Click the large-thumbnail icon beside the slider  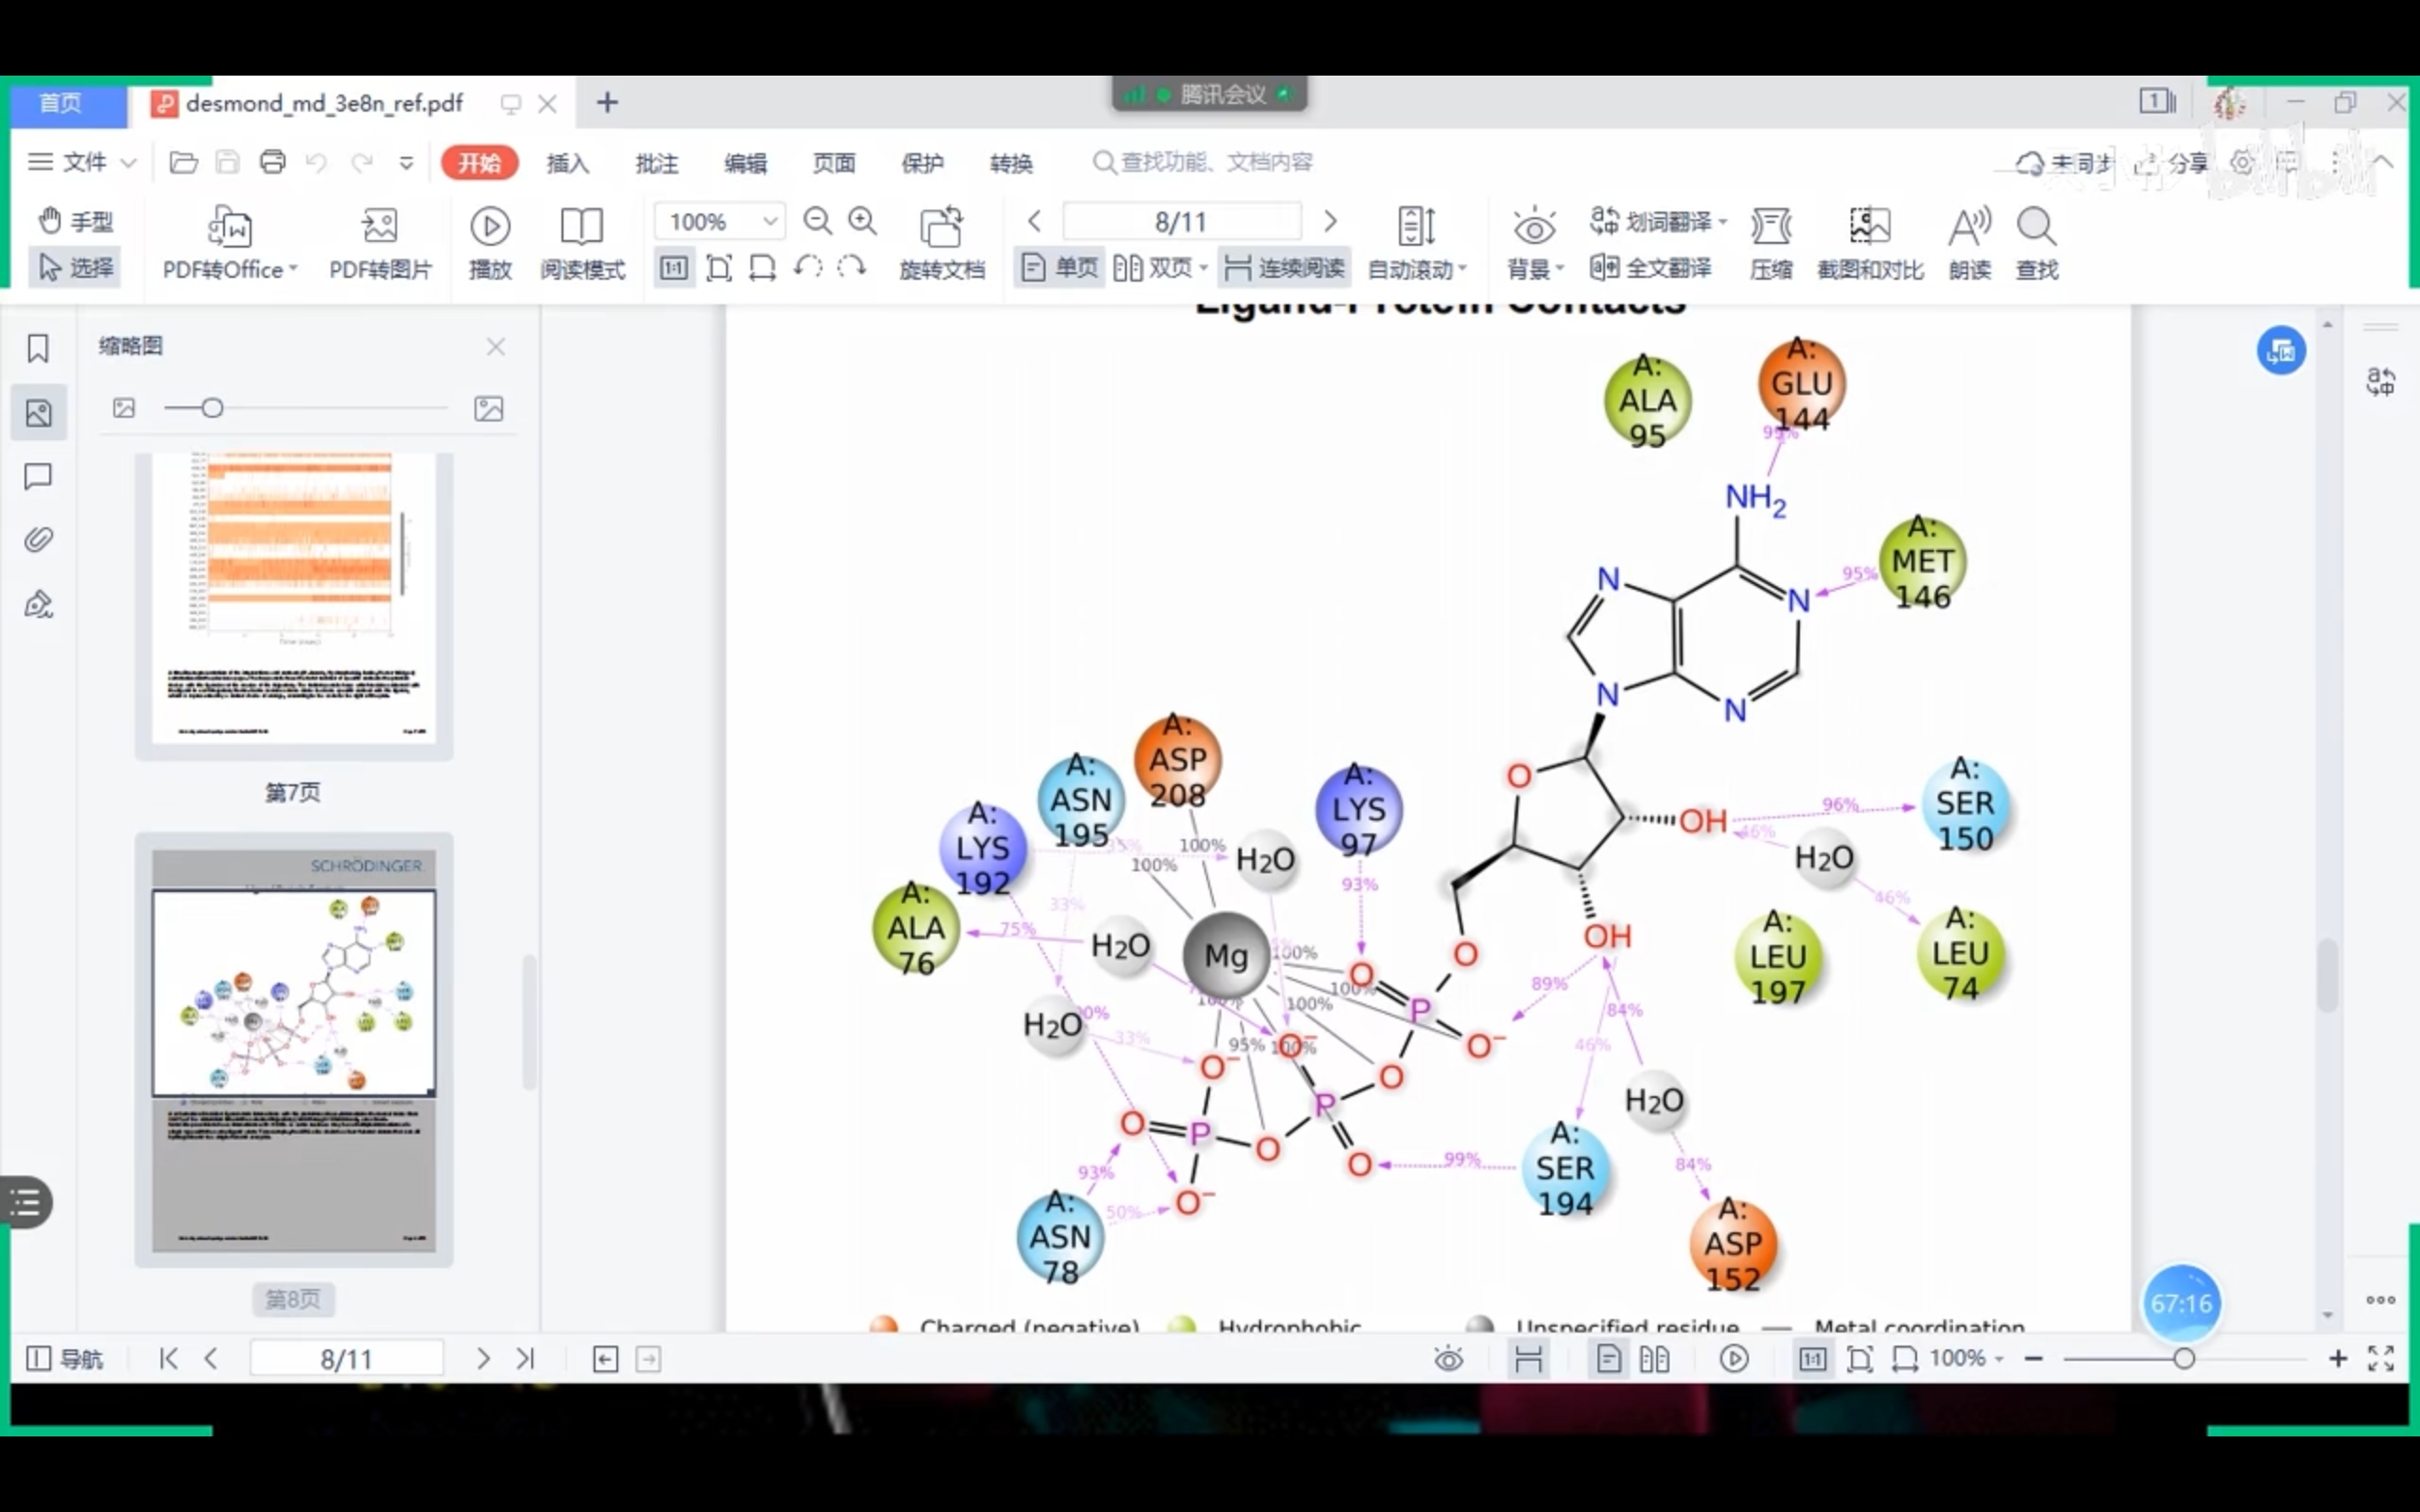click(x=489, y=408)
